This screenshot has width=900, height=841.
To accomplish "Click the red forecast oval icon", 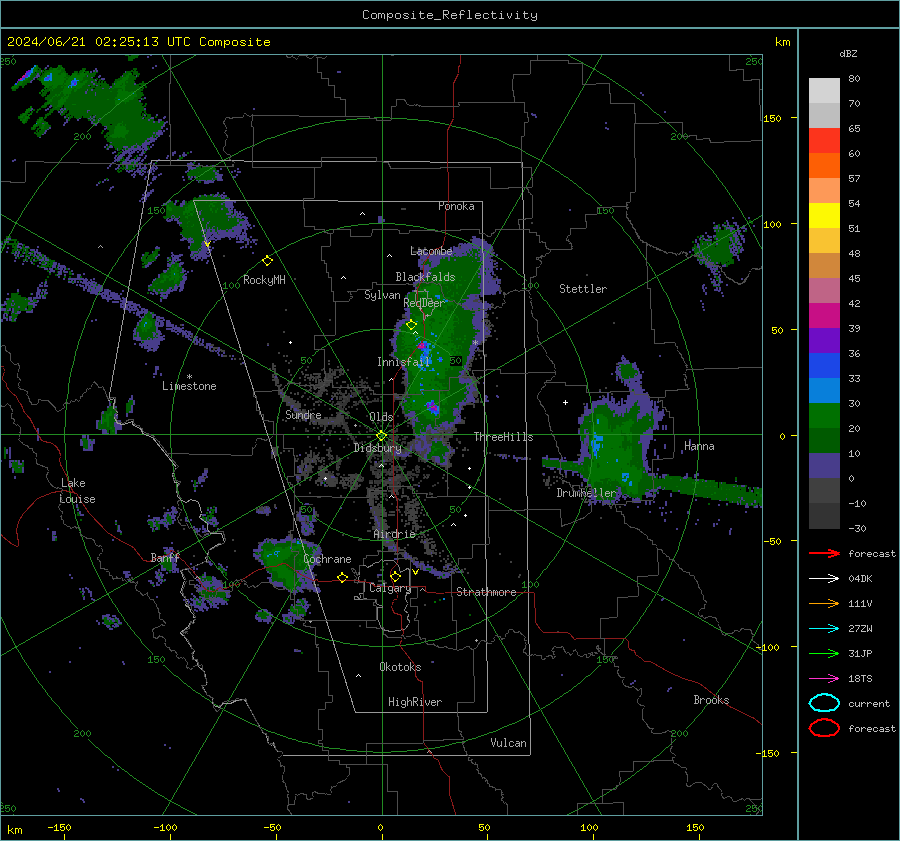I will (x=824, y=728).
